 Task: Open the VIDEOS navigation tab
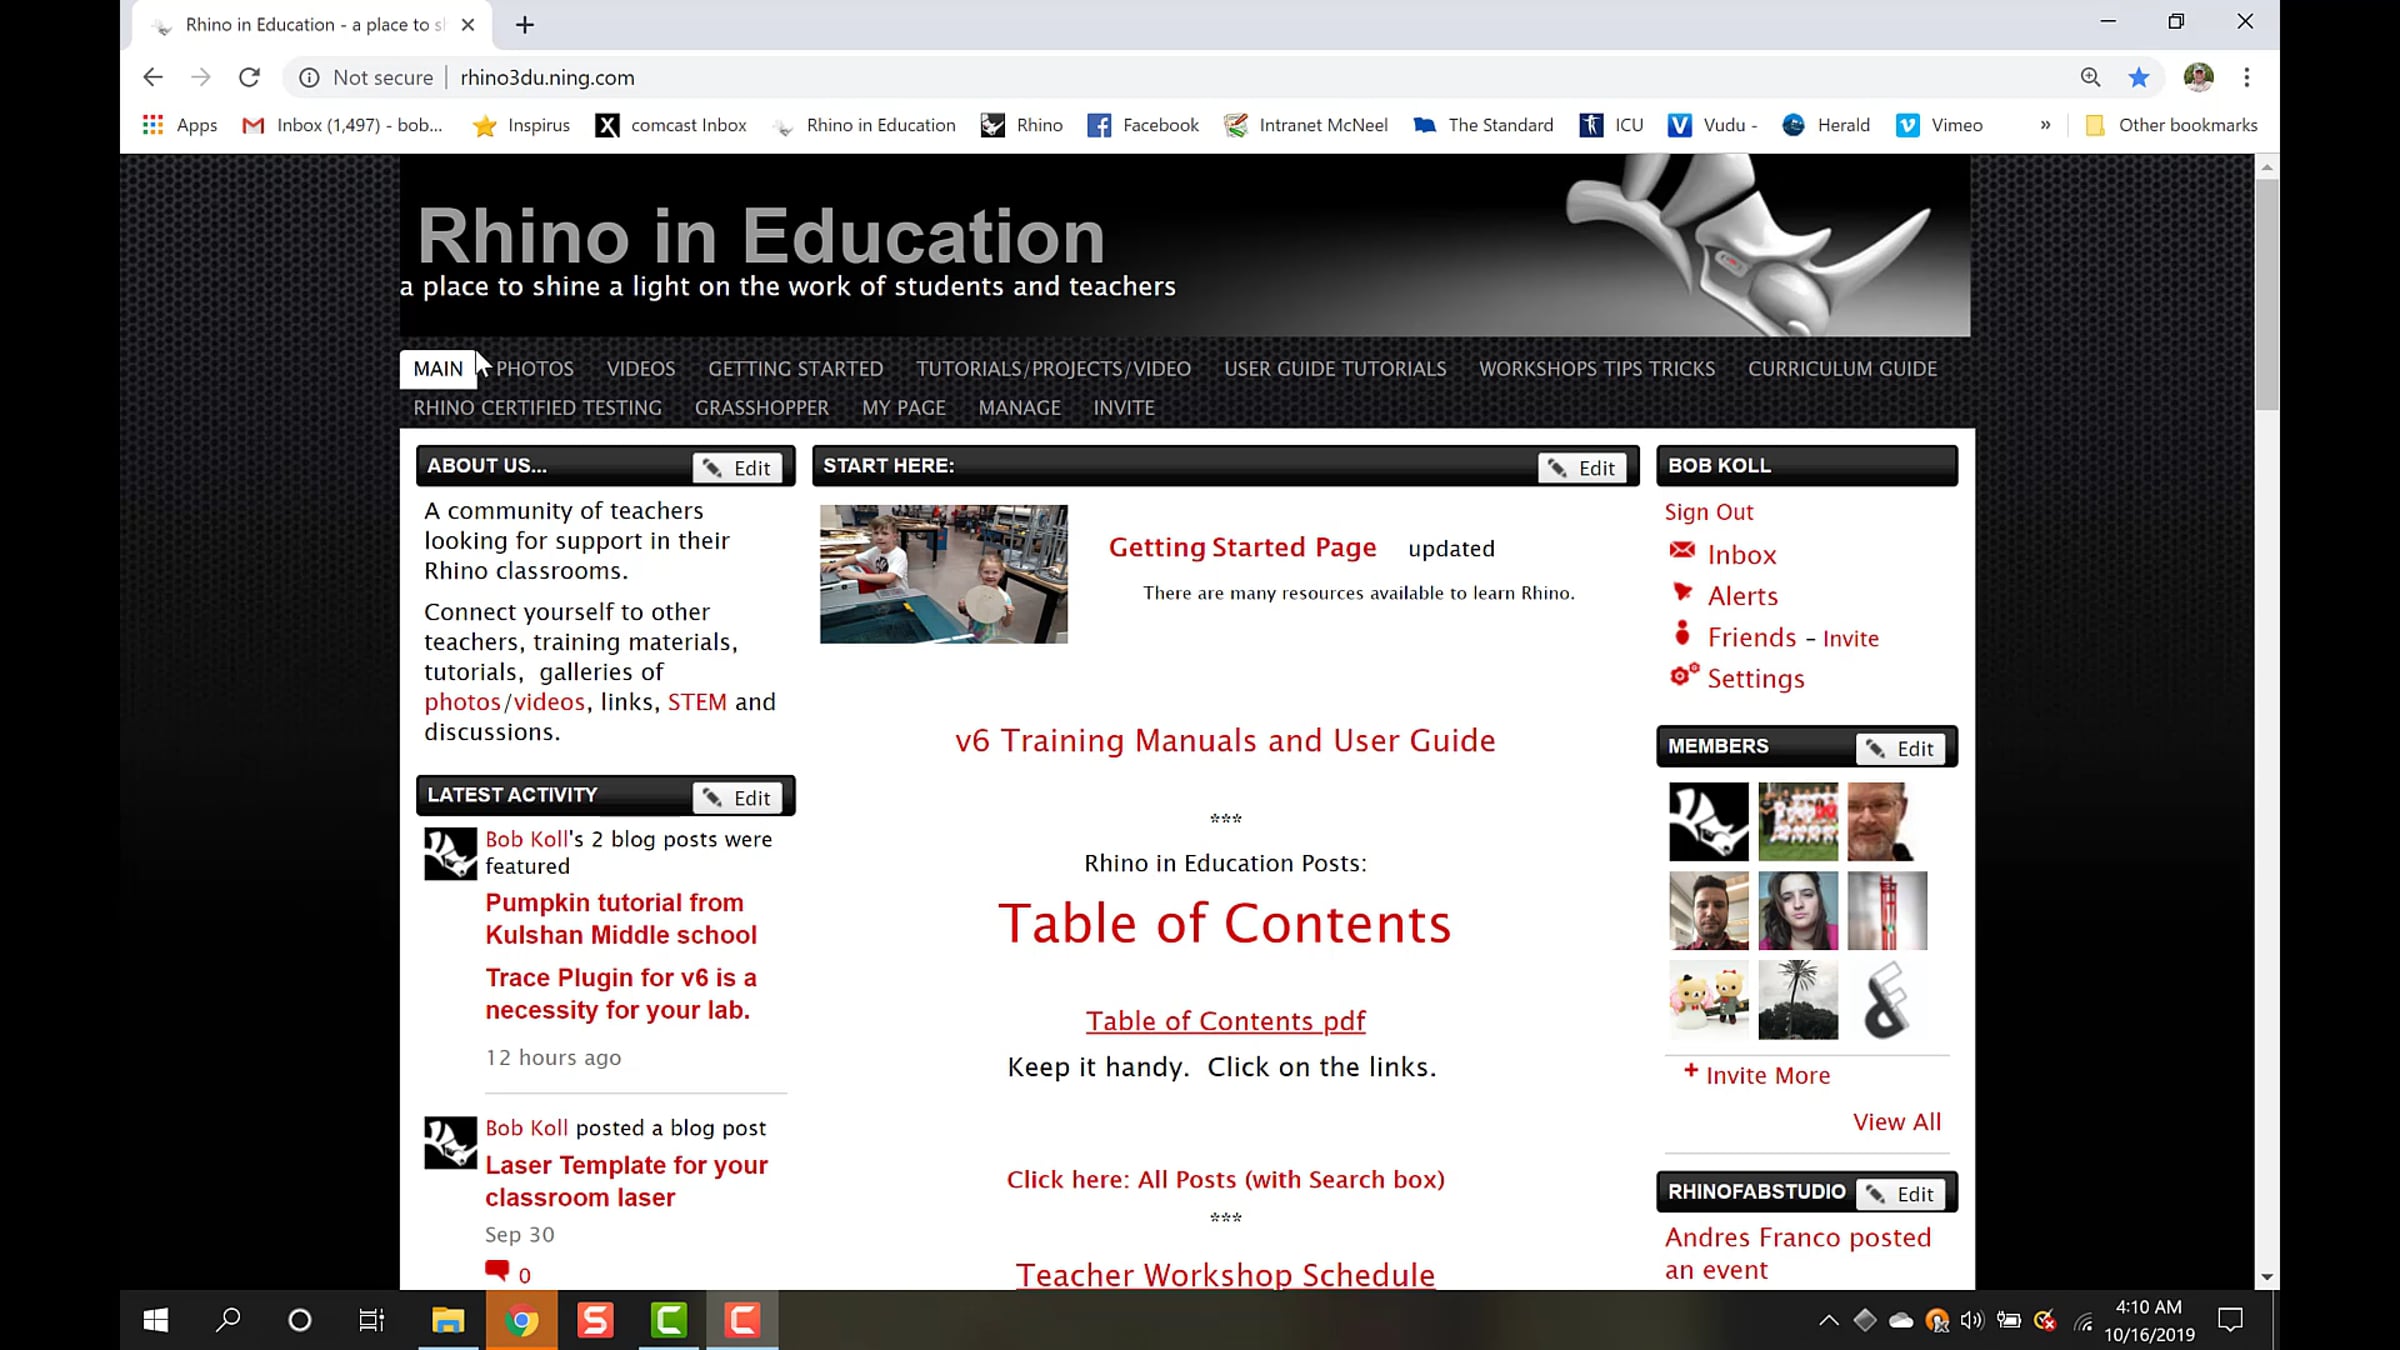point(641,369)
